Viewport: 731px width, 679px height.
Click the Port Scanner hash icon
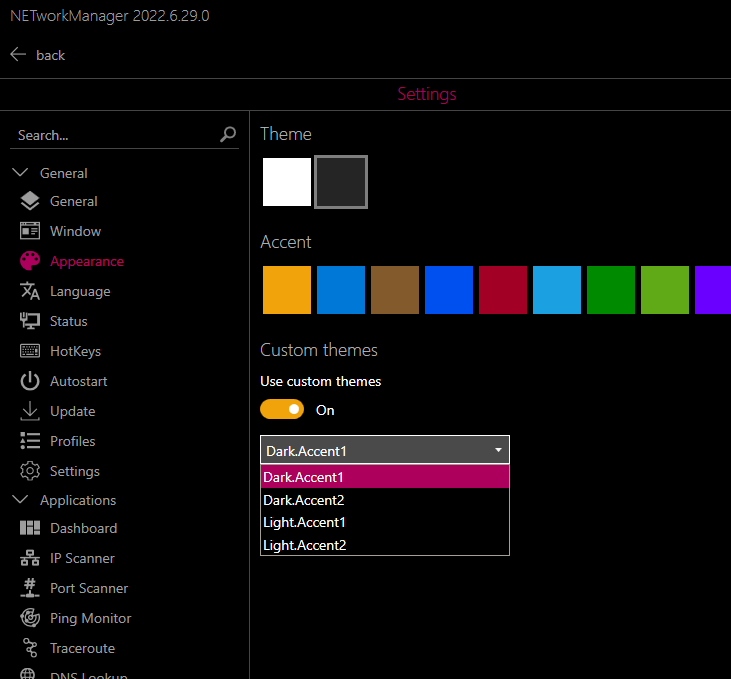pos(30,588)
